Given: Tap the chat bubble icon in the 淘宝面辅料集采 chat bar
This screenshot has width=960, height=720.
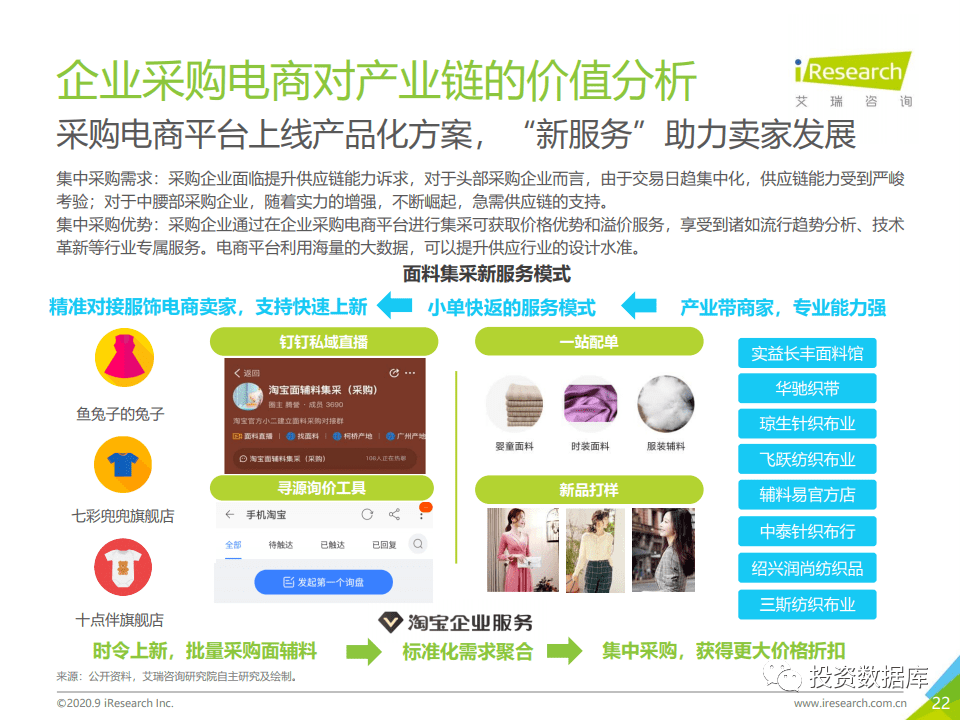Looking at the screenshot, I should (242, 459).
